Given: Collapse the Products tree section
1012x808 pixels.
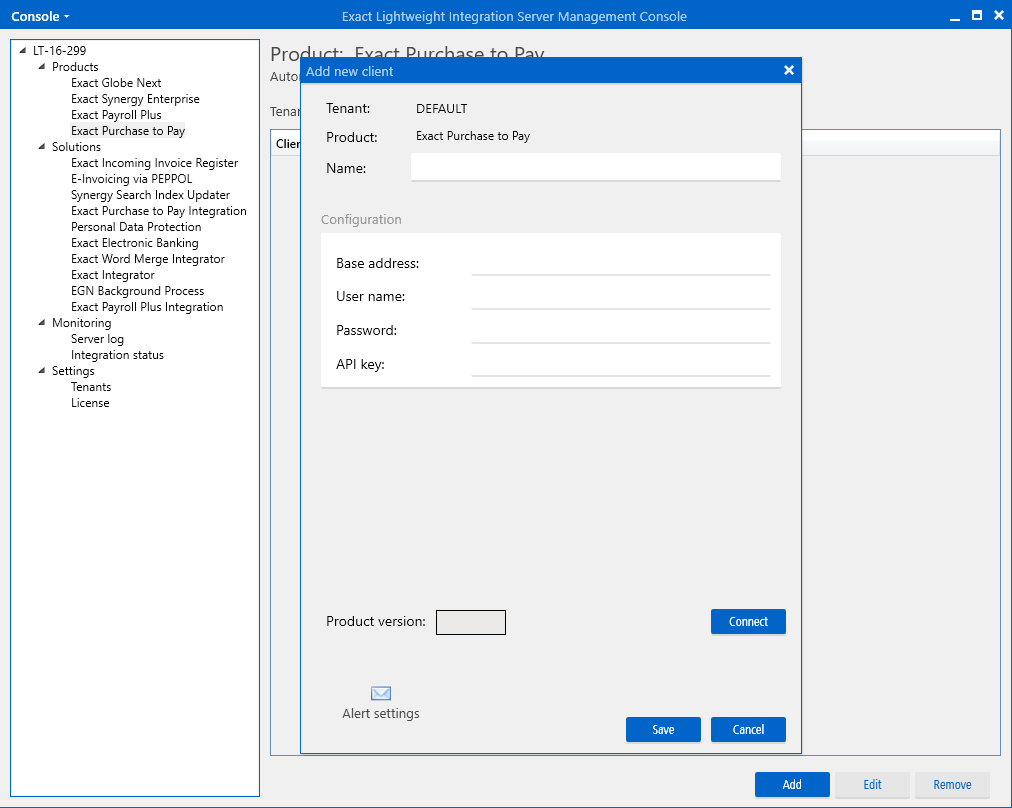Looking at the screenshot, I should click(42, 66).
